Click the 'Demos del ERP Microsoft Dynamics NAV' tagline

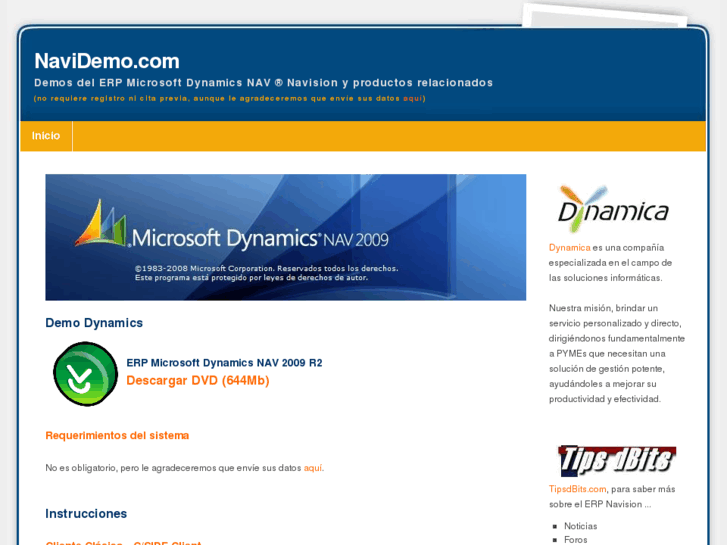263,83
